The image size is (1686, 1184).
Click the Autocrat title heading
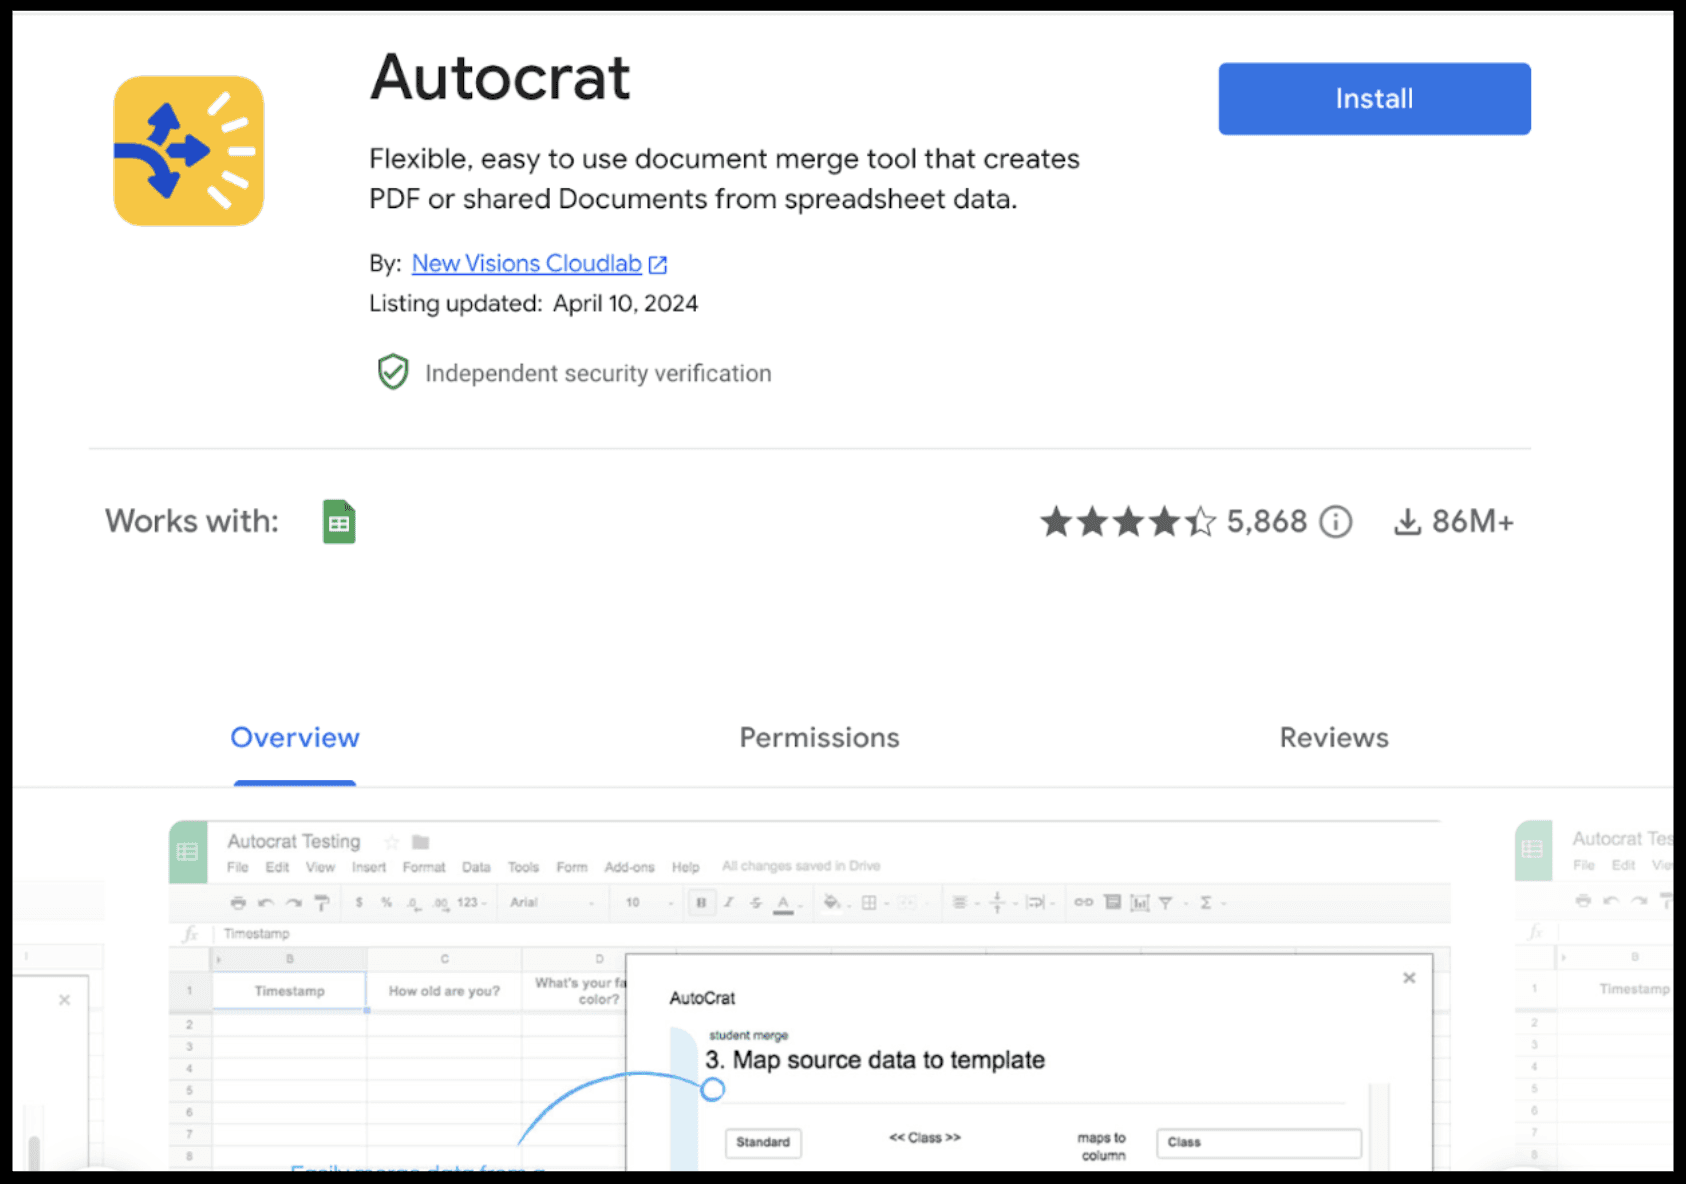coord(500,78)
